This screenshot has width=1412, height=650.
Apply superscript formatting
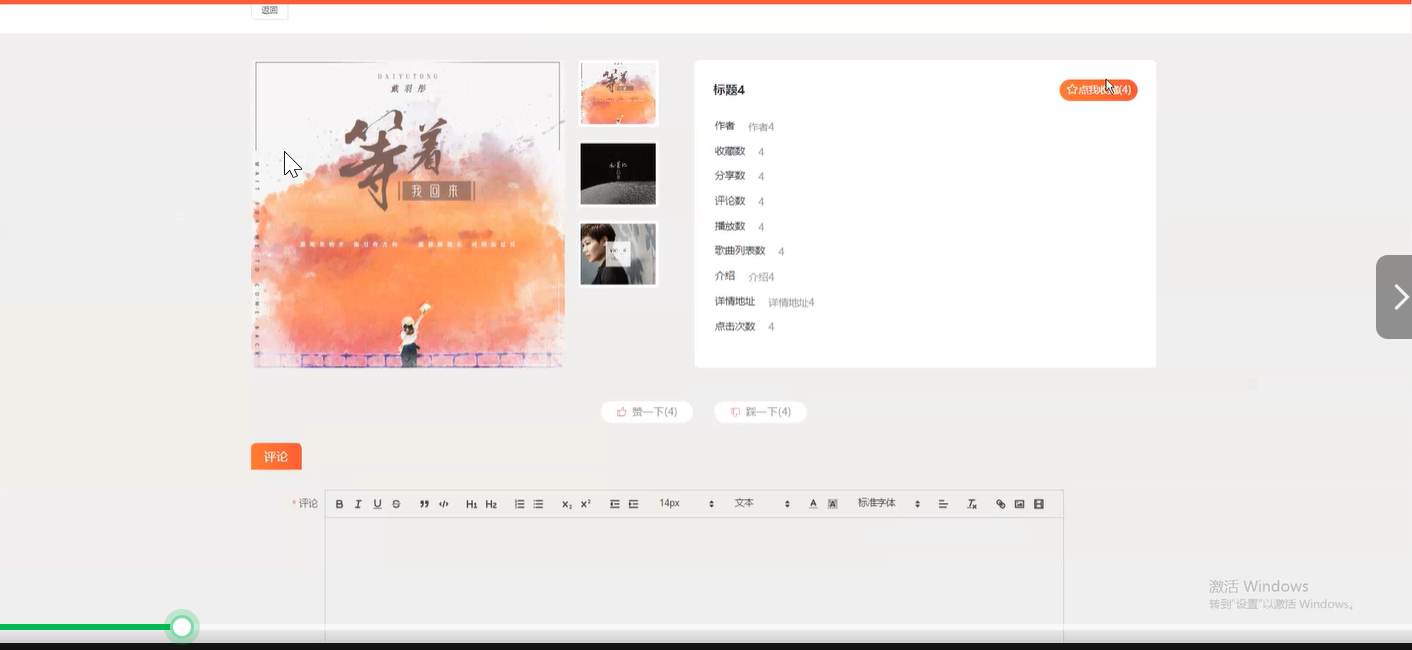586,504
